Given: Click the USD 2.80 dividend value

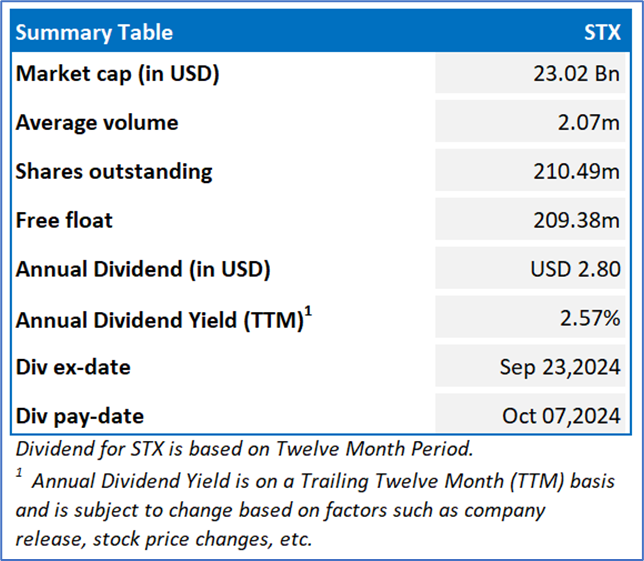Looking at the screenshot, I should tap(575, 269).
